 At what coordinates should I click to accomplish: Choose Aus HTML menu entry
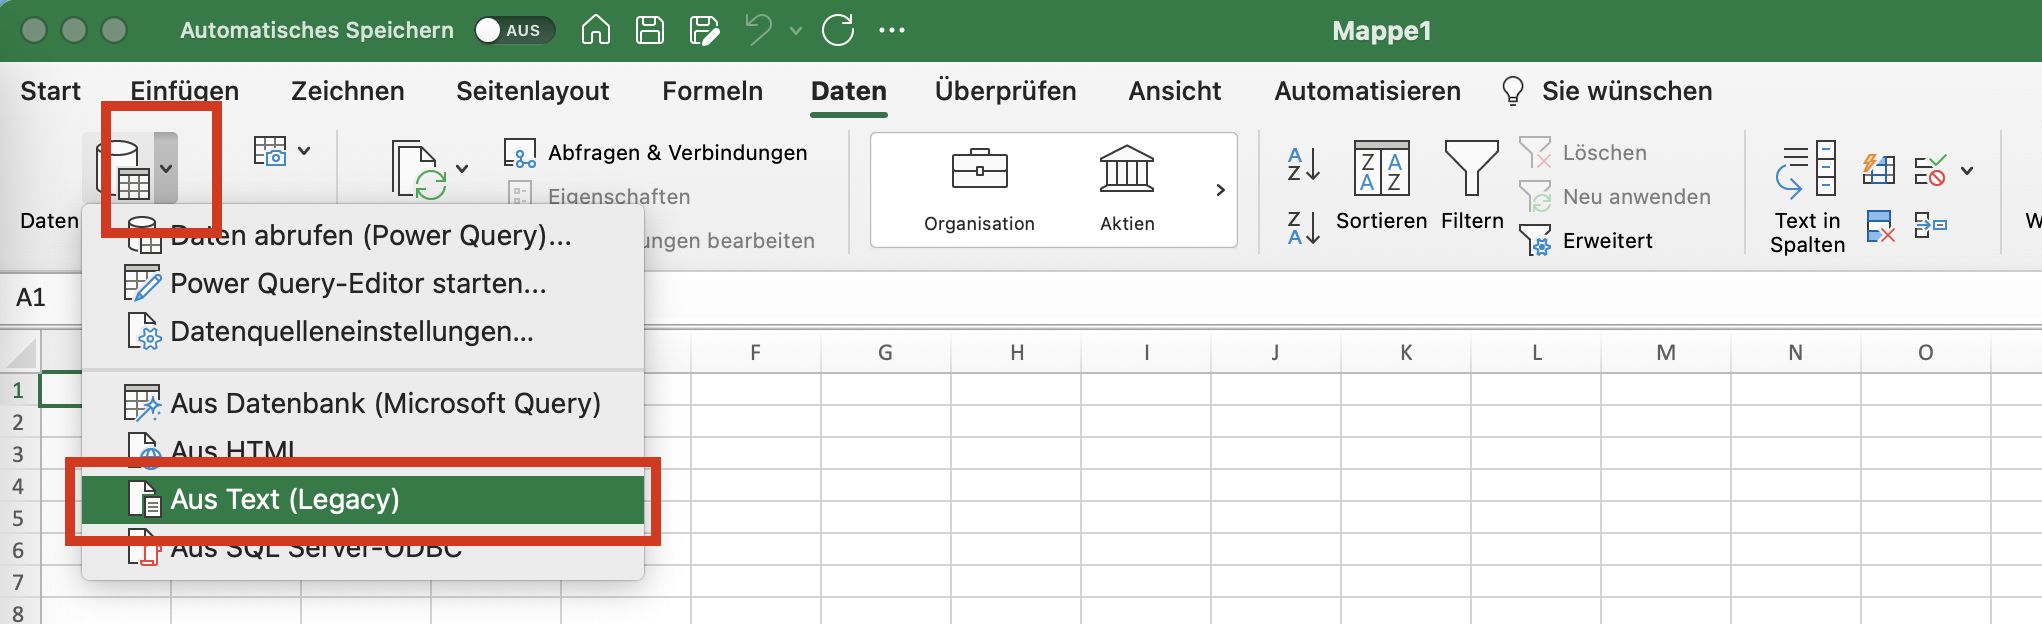(x=363, y=450)
